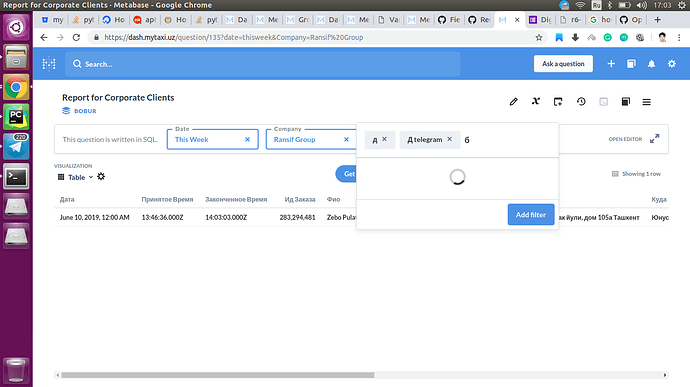
Task: Open Ubuntu dash search
Action: point(16,27)
